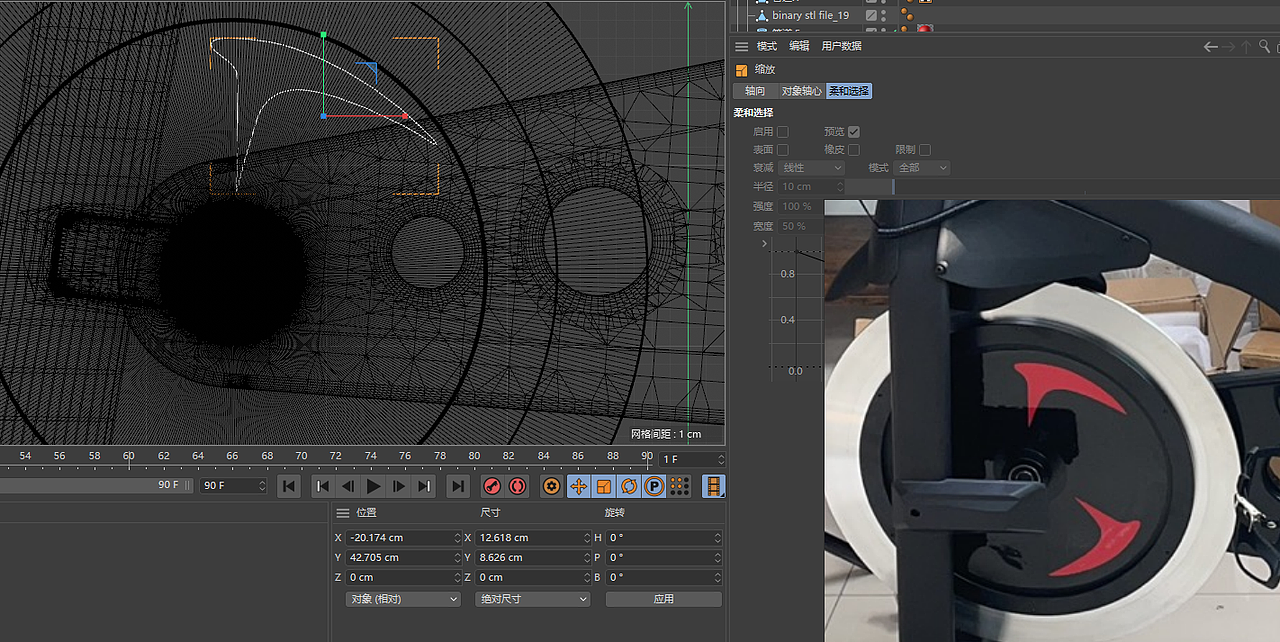
Task: Jump to previous keyframe
Action: pyautogui.click(x=323, y=486)
